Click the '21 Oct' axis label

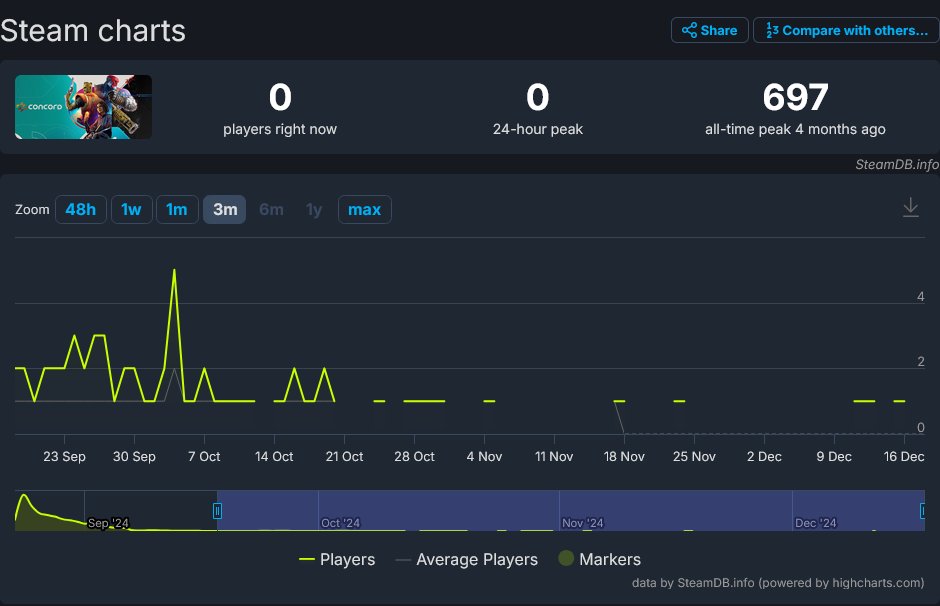(x=344, y=457)
